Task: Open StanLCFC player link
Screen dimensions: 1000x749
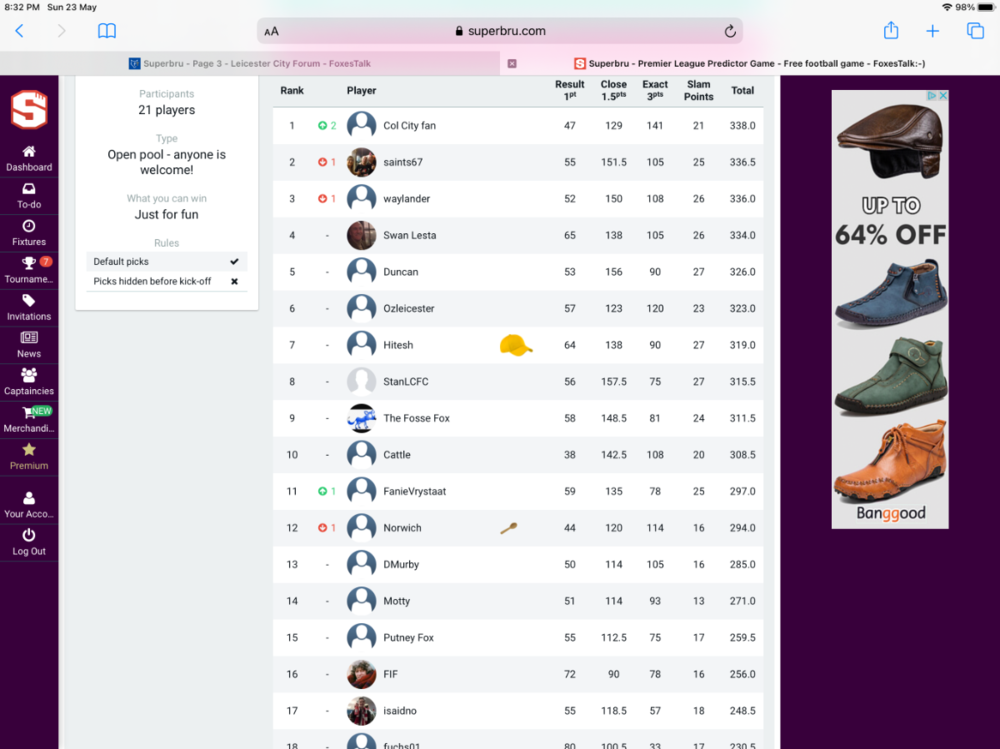Action: coord(406,382)
